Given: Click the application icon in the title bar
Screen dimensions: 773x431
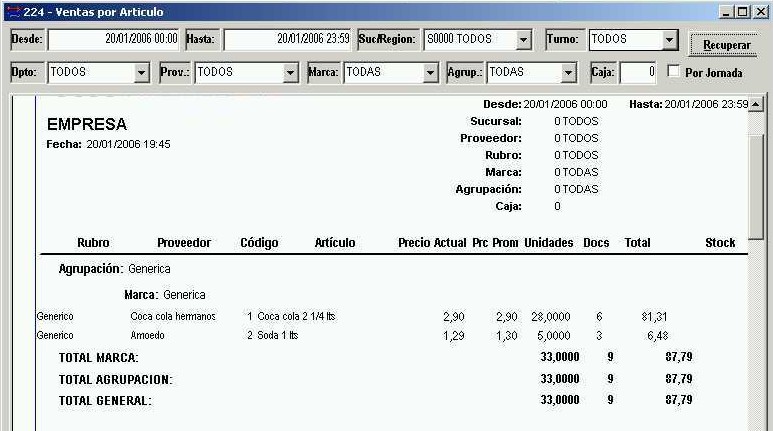Looking at the screenshot, I should (12, 11).
